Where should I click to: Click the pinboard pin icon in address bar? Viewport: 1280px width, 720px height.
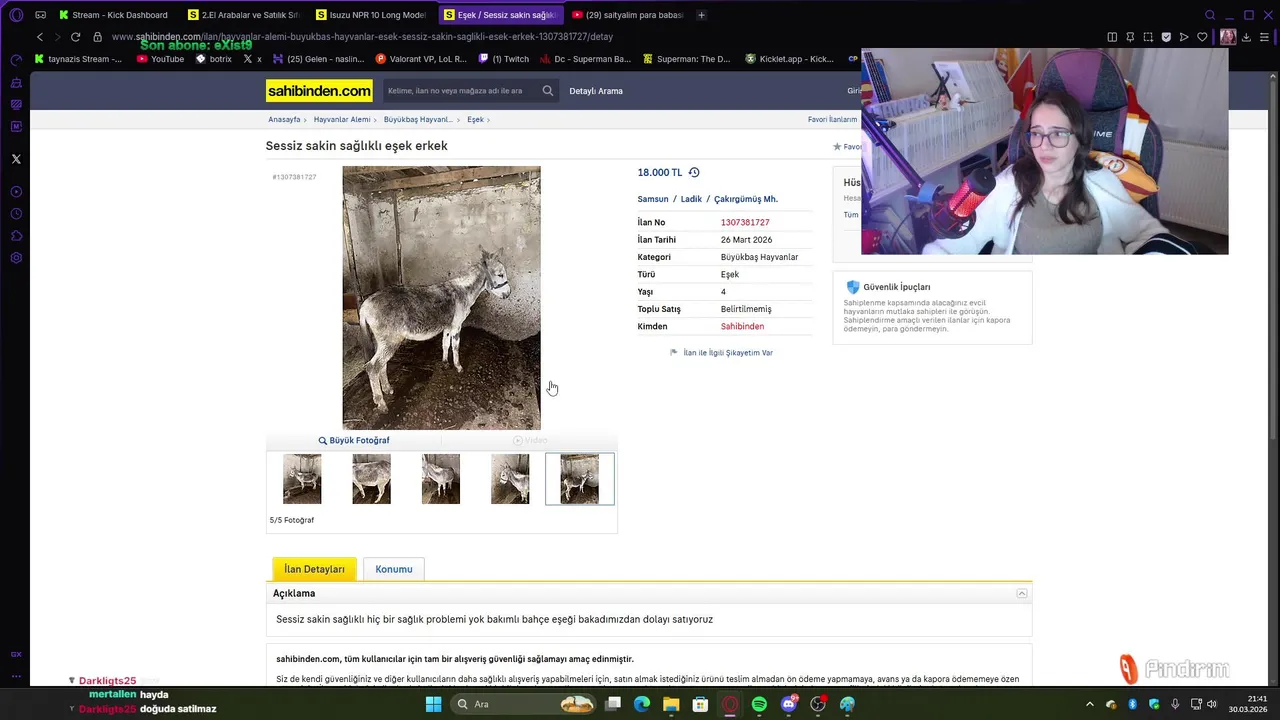pyautogui.click(x=1130, y=37)
